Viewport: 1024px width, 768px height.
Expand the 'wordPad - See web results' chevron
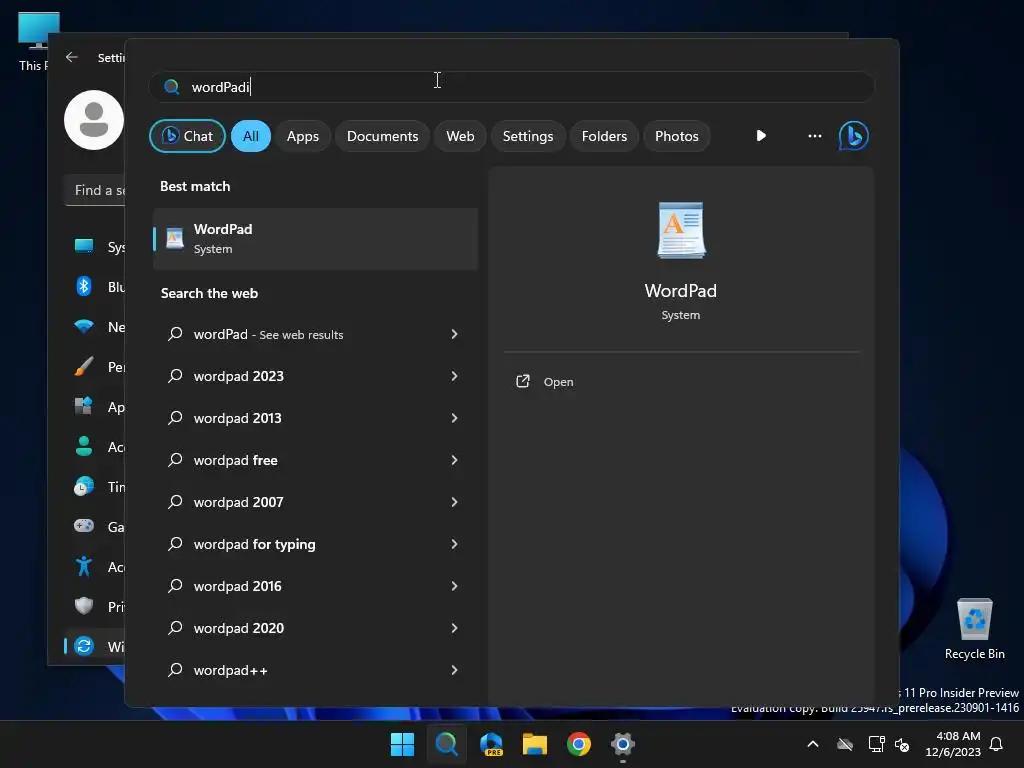tap(455, 334)
